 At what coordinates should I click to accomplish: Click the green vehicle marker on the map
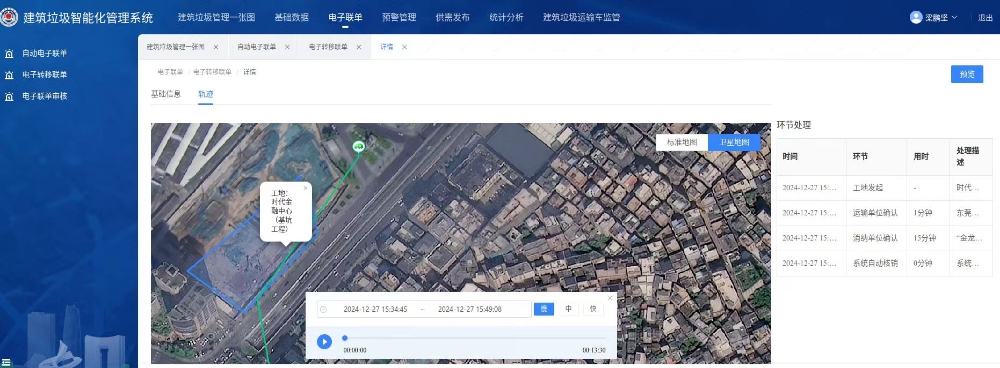point(359,146)
